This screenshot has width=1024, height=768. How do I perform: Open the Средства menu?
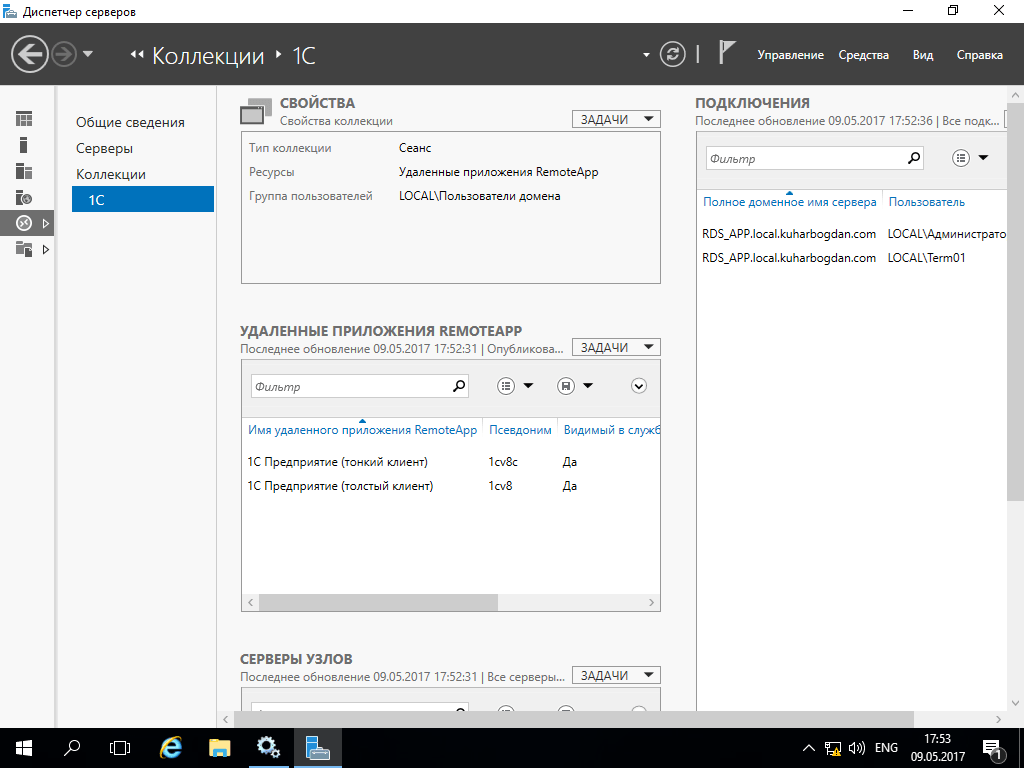863,55
